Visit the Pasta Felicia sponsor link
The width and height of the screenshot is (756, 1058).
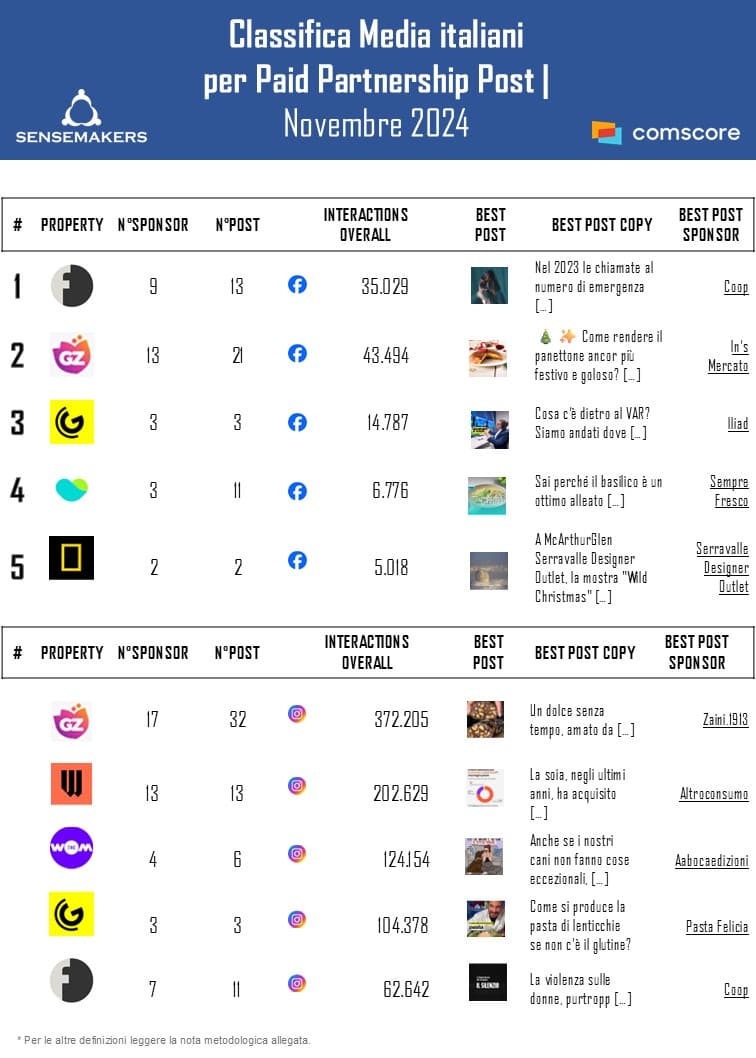coord(716,927)
